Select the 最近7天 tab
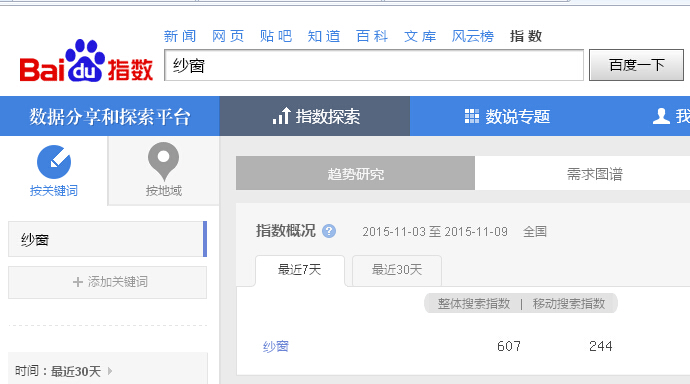The height and width of the screenshot is (384, 690). pos(300,270)
